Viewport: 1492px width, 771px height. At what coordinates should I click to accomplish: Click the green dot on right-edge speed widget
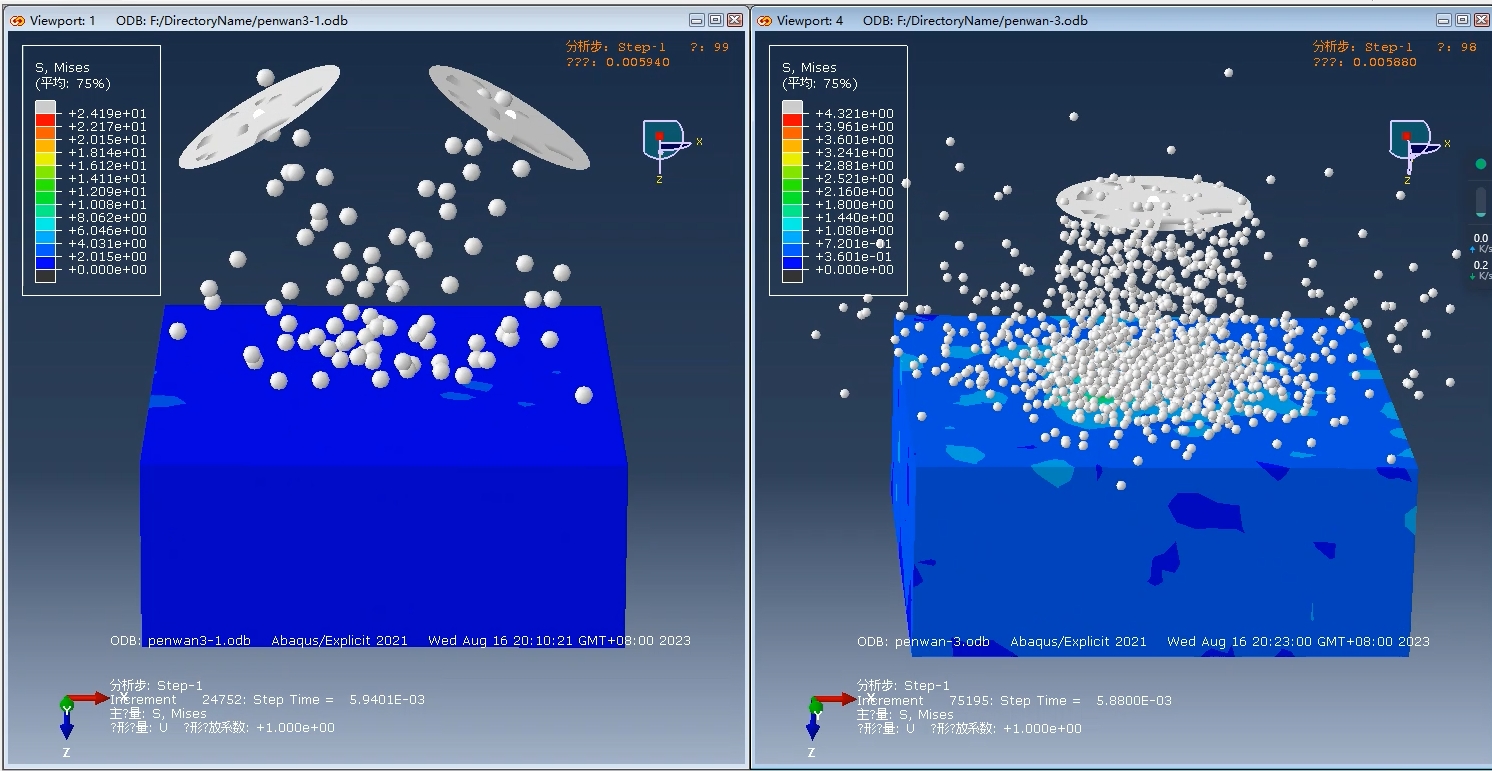click(1481, 164)
